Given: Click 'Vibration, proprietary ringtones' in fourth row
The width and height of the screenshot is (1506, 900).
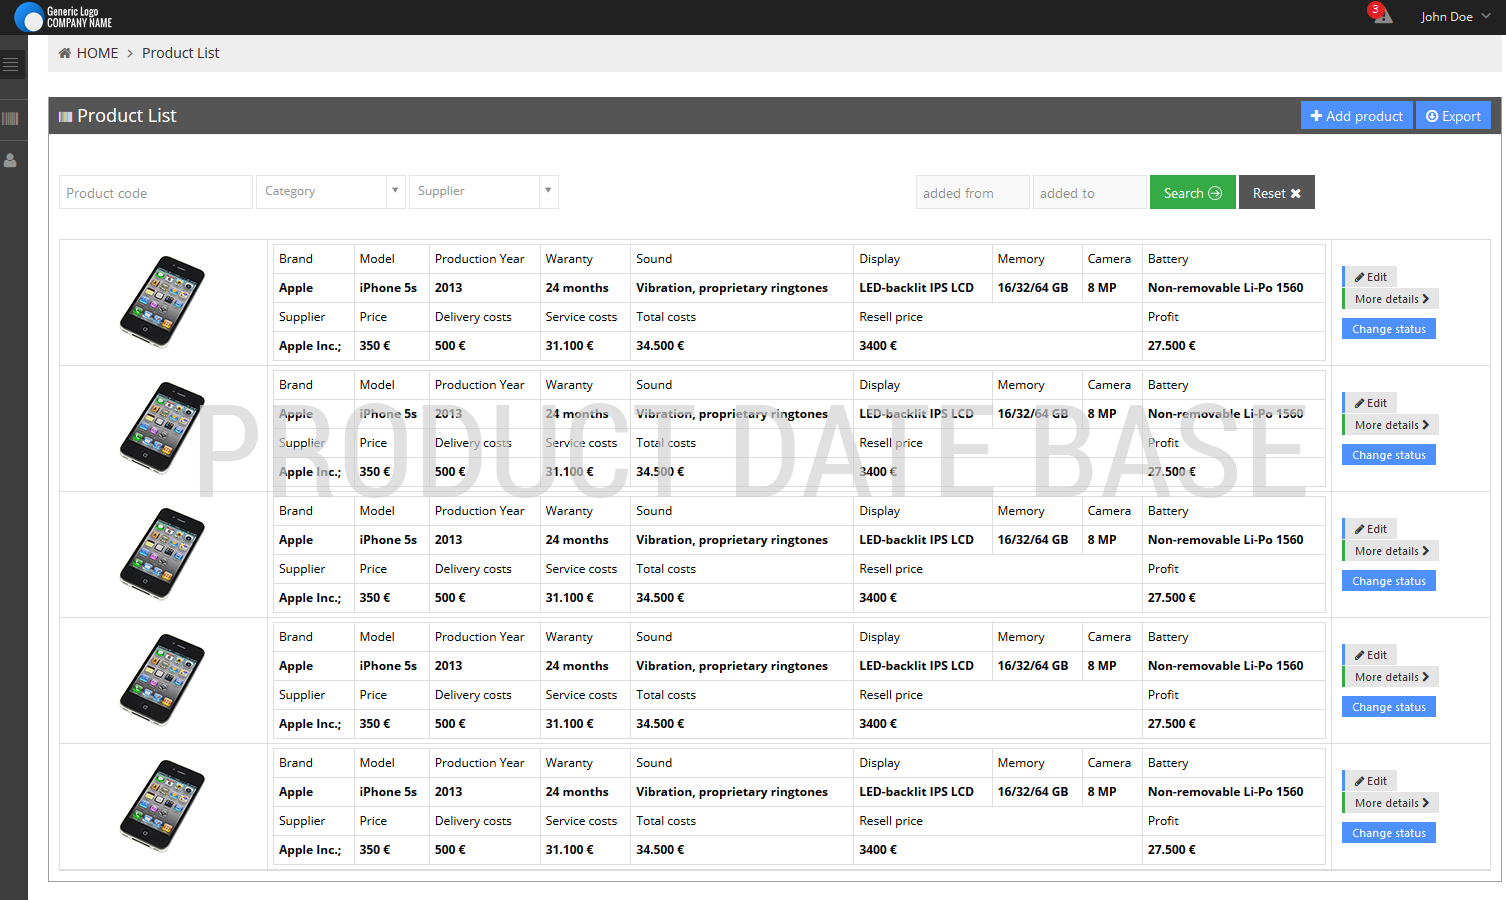Looking at the screenshot, I should click(732, 666).
